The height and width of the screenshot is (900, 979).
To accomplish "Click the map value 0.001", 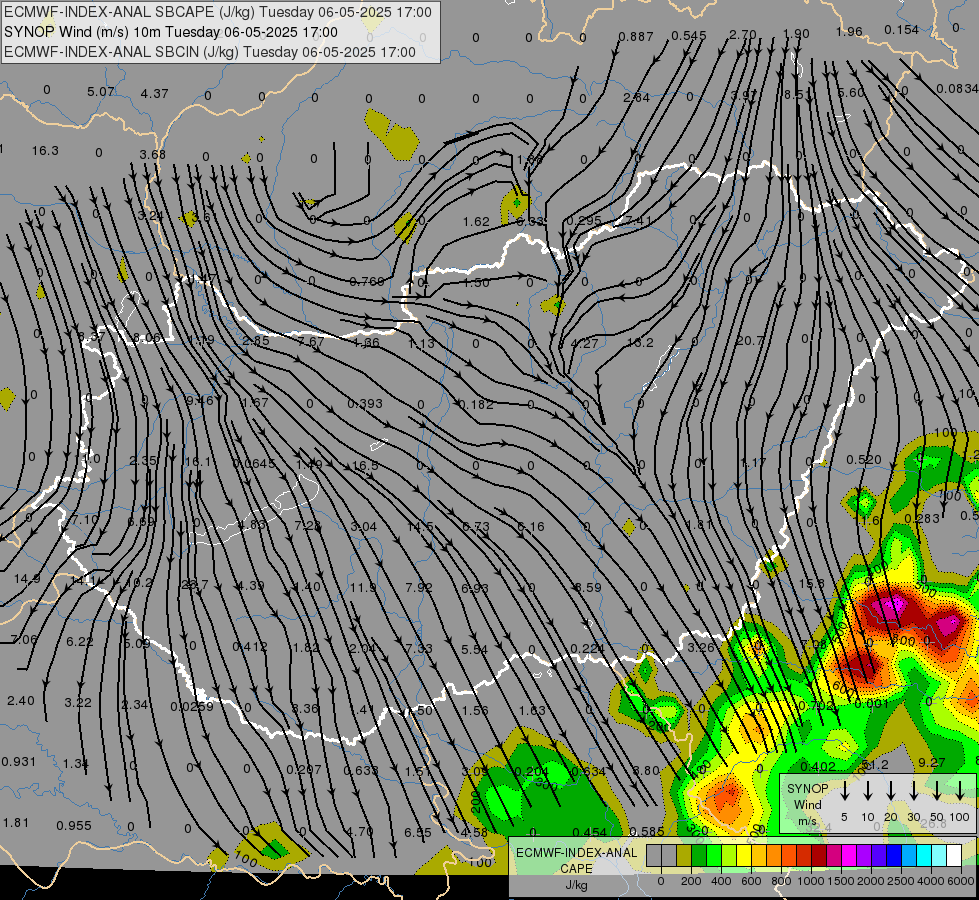I will point(871,704).
